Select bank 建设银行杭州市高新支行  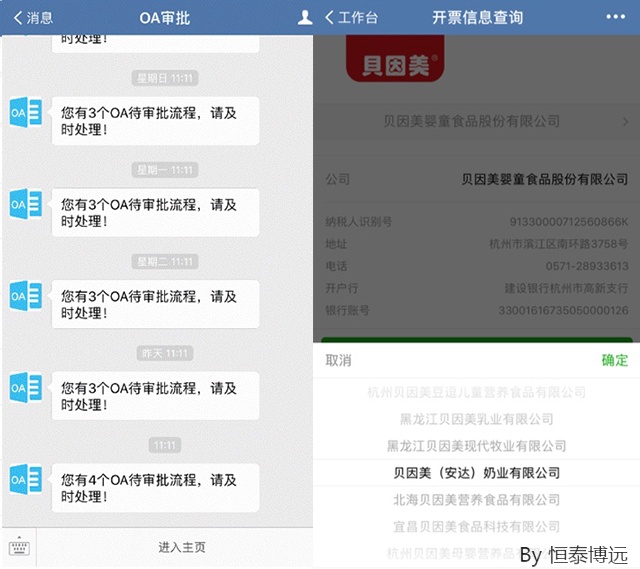[566, 288]
